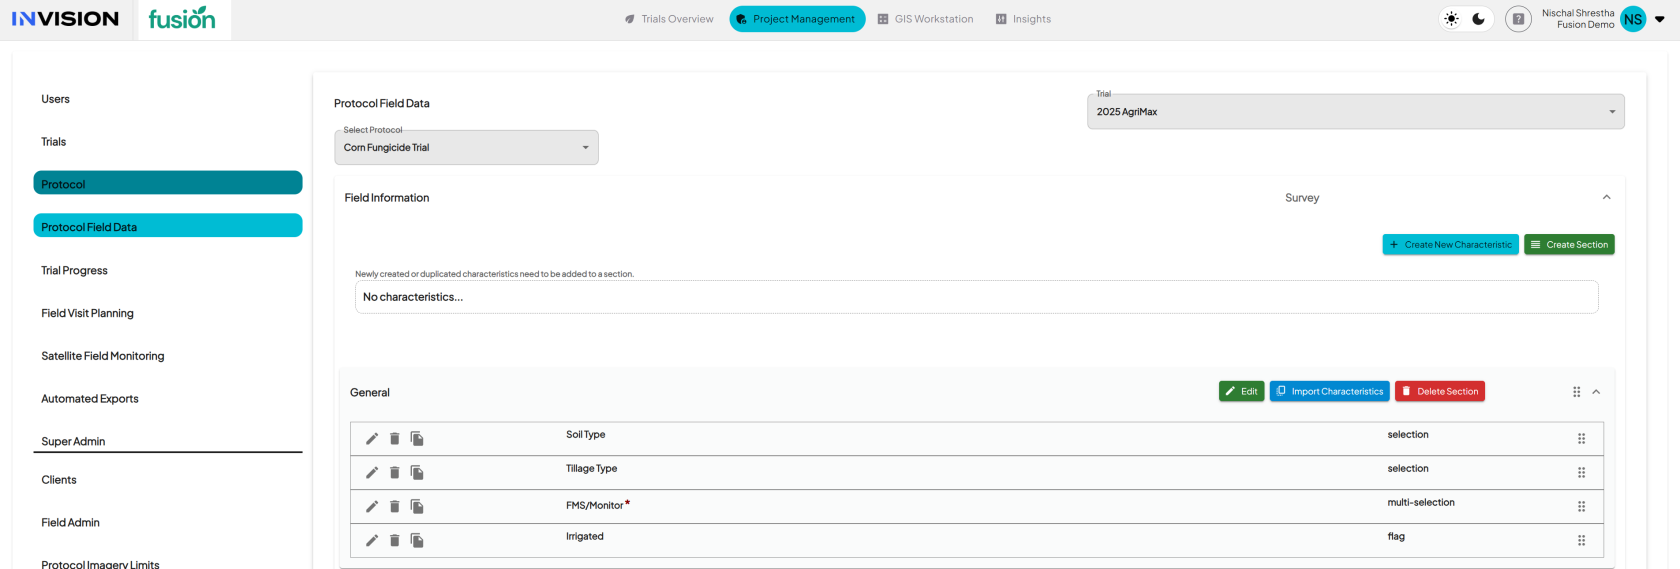
Task: Click the General section drag handle icon
Action: (x=1576, y=392)
